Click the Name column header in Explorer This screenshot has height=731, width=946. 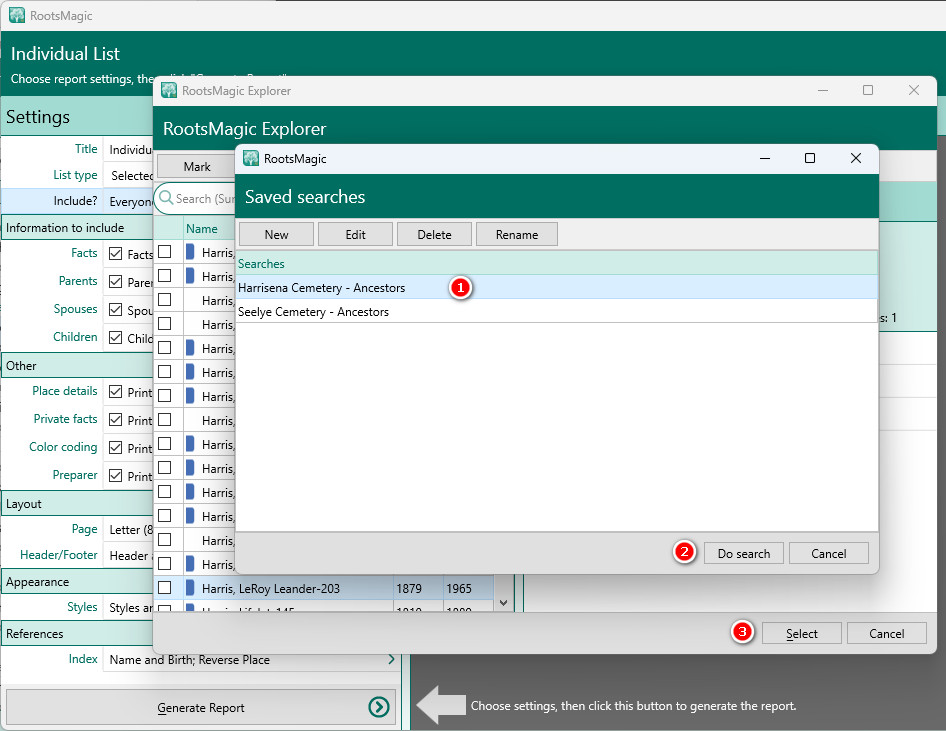point(202,229)
